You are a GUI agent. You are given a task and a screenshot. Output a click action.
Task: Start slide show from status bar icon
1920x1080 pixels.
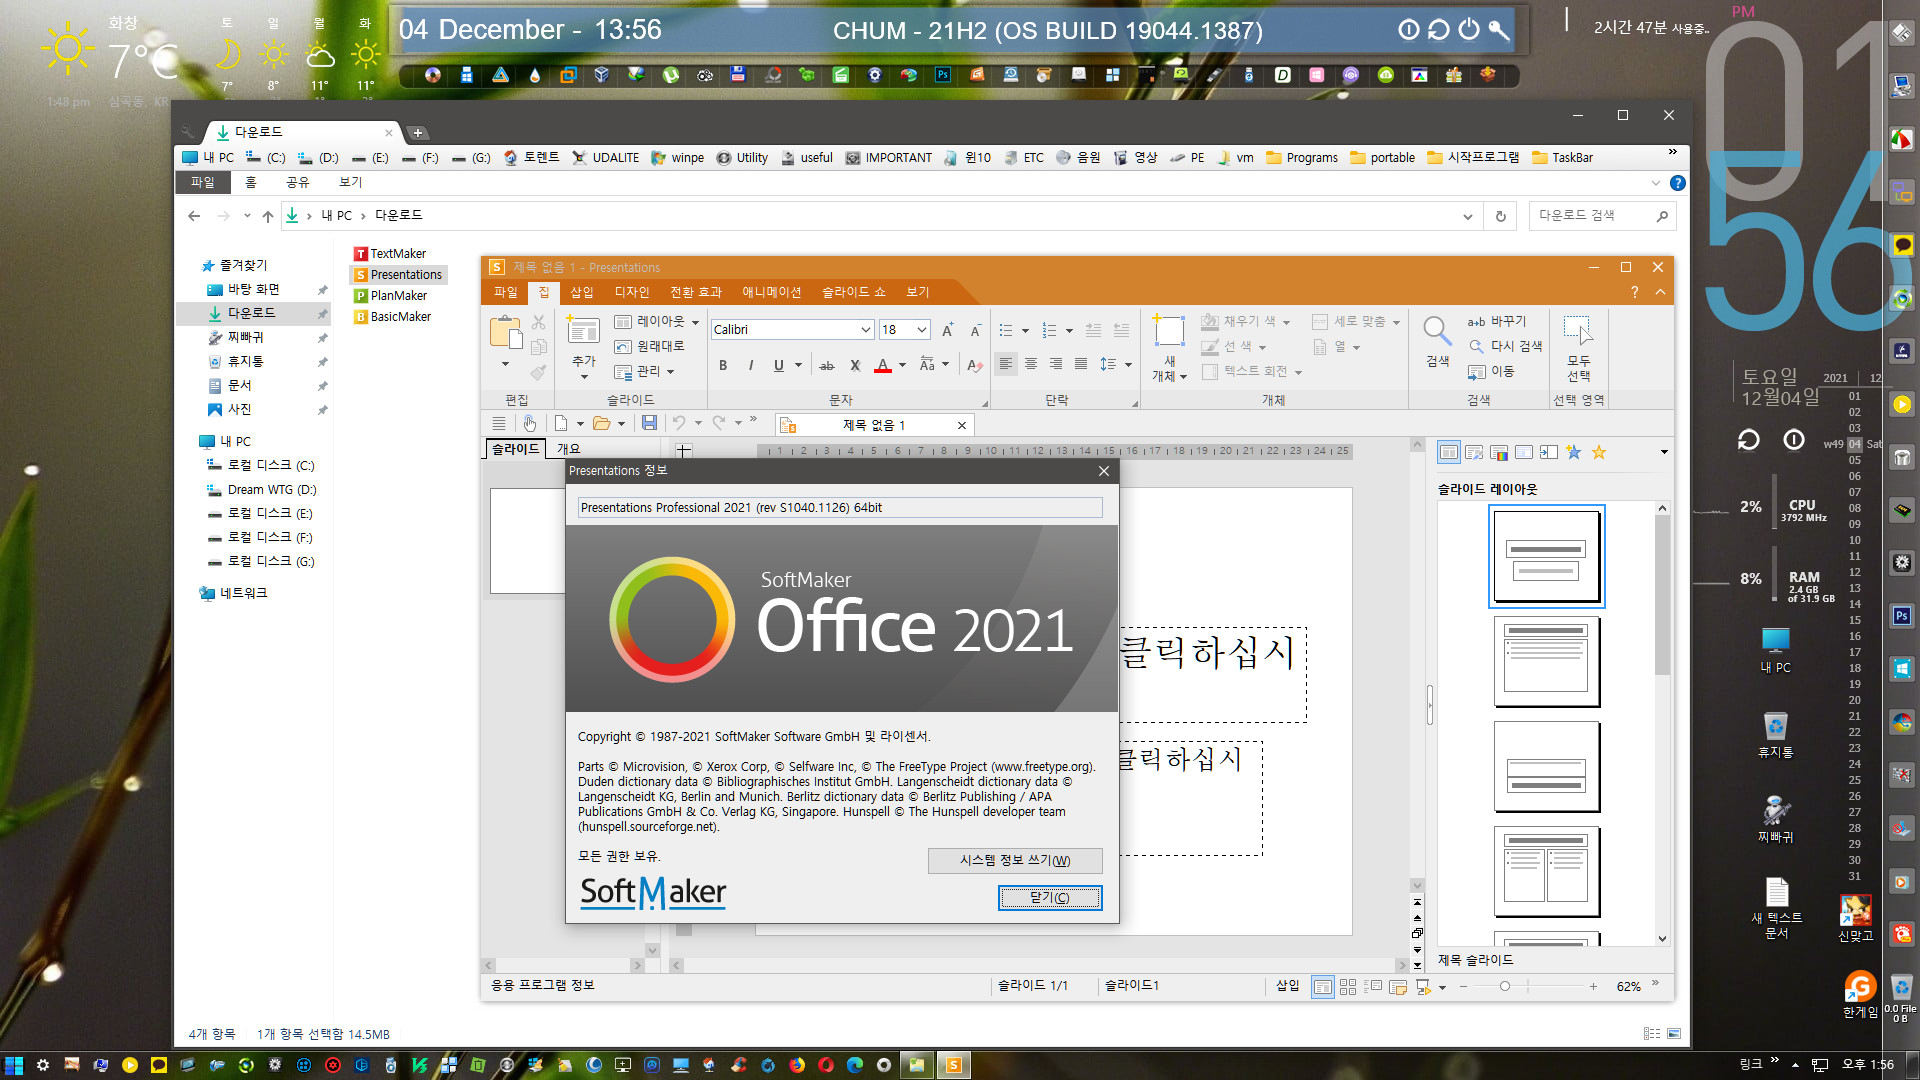tap(1423, 987)
